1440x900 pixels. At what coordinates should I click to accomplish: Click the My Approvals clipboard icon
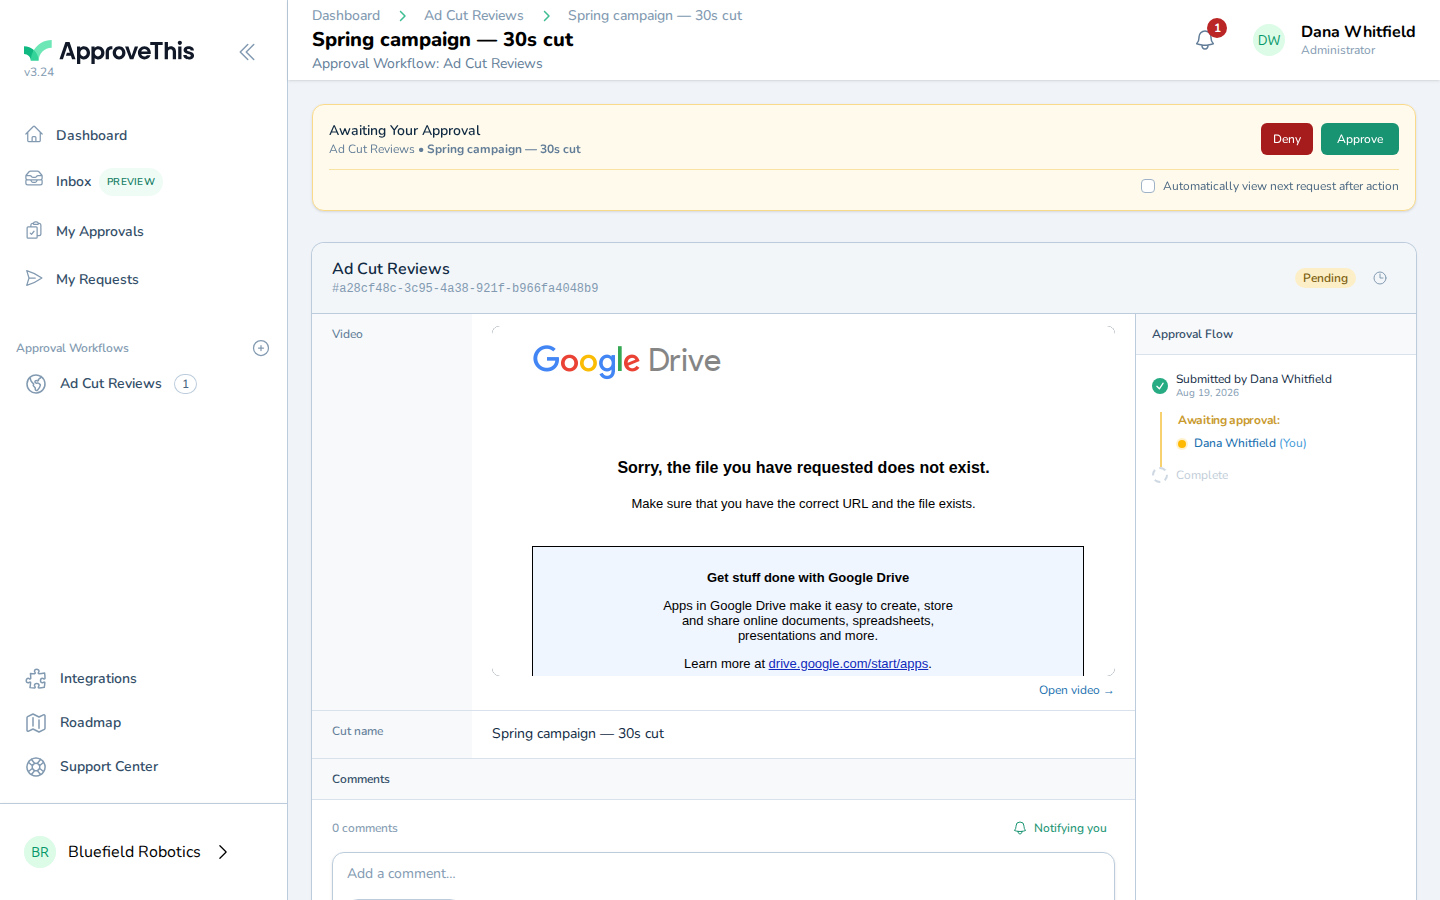[34, 230]
